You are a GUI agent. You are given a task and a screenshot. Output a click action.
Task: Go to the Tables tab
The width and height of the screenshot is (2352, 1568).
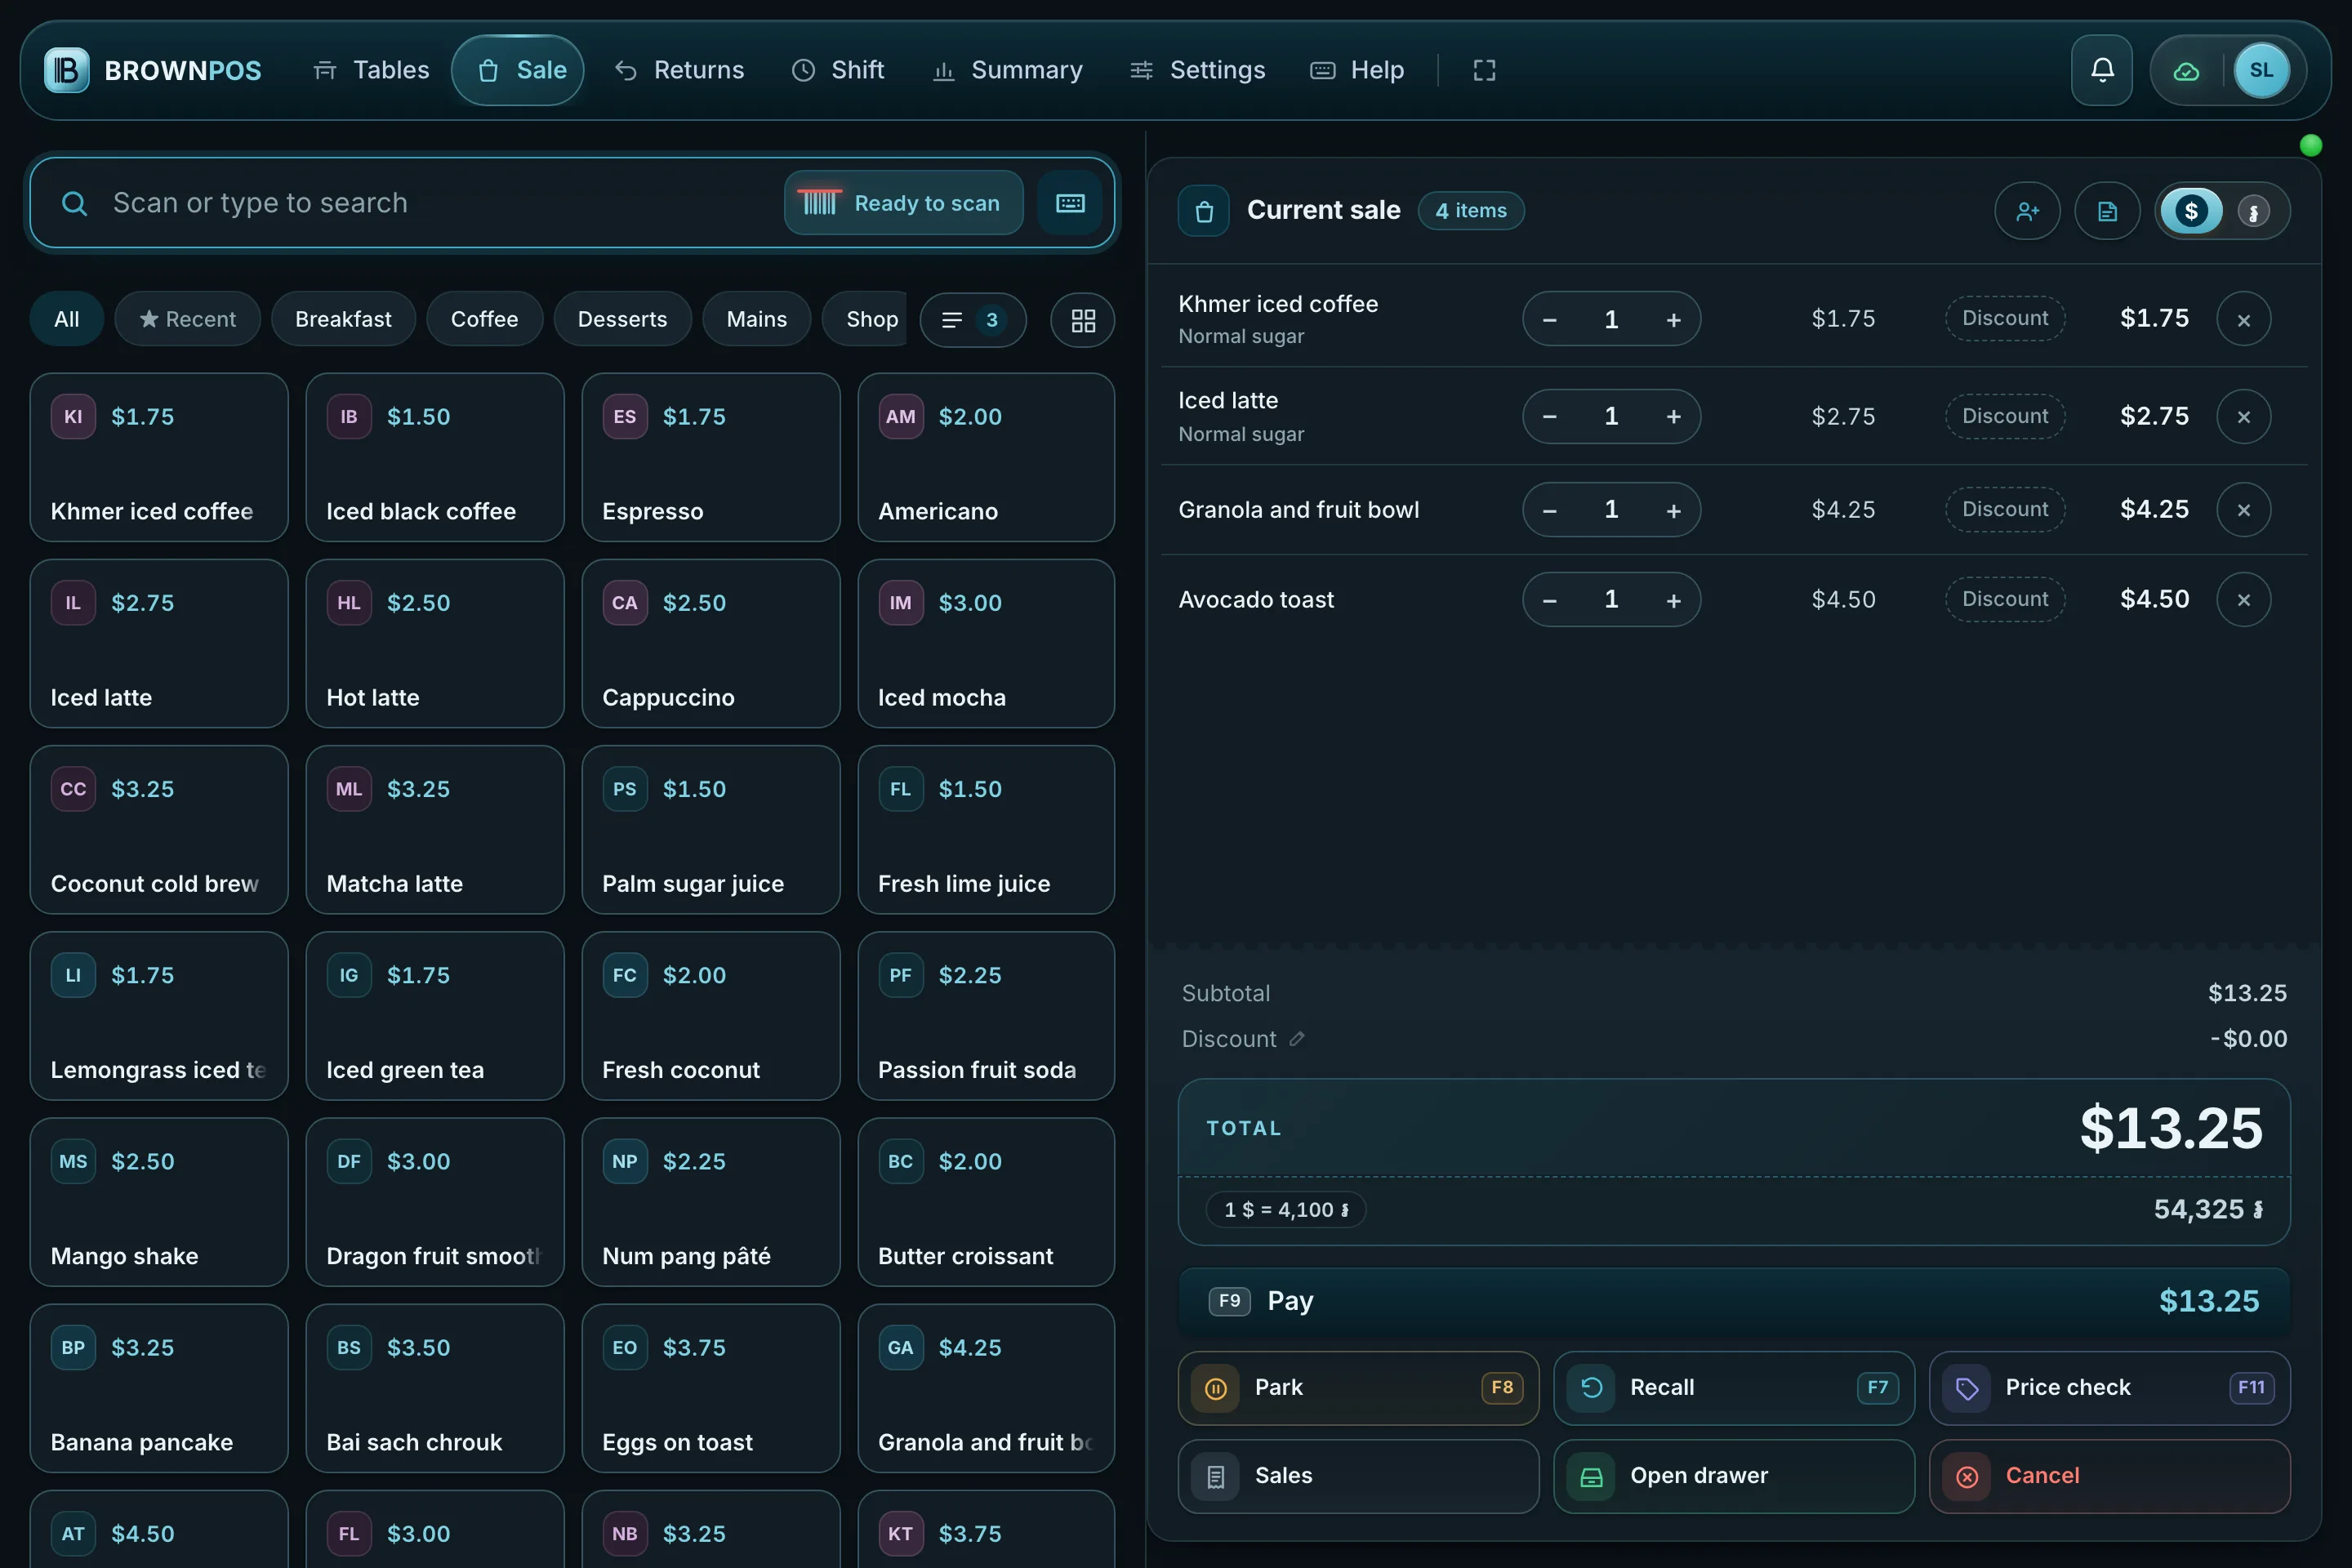point(371,70)
